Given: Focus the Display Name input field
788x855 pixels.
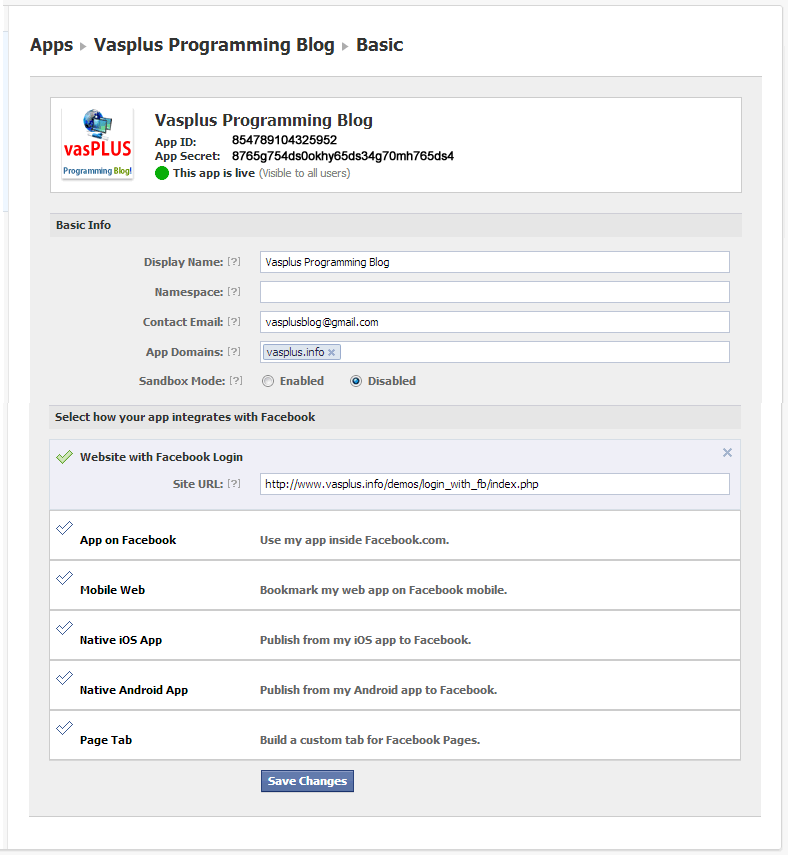Looking at the screenshot, I should [x=495, y=262].
